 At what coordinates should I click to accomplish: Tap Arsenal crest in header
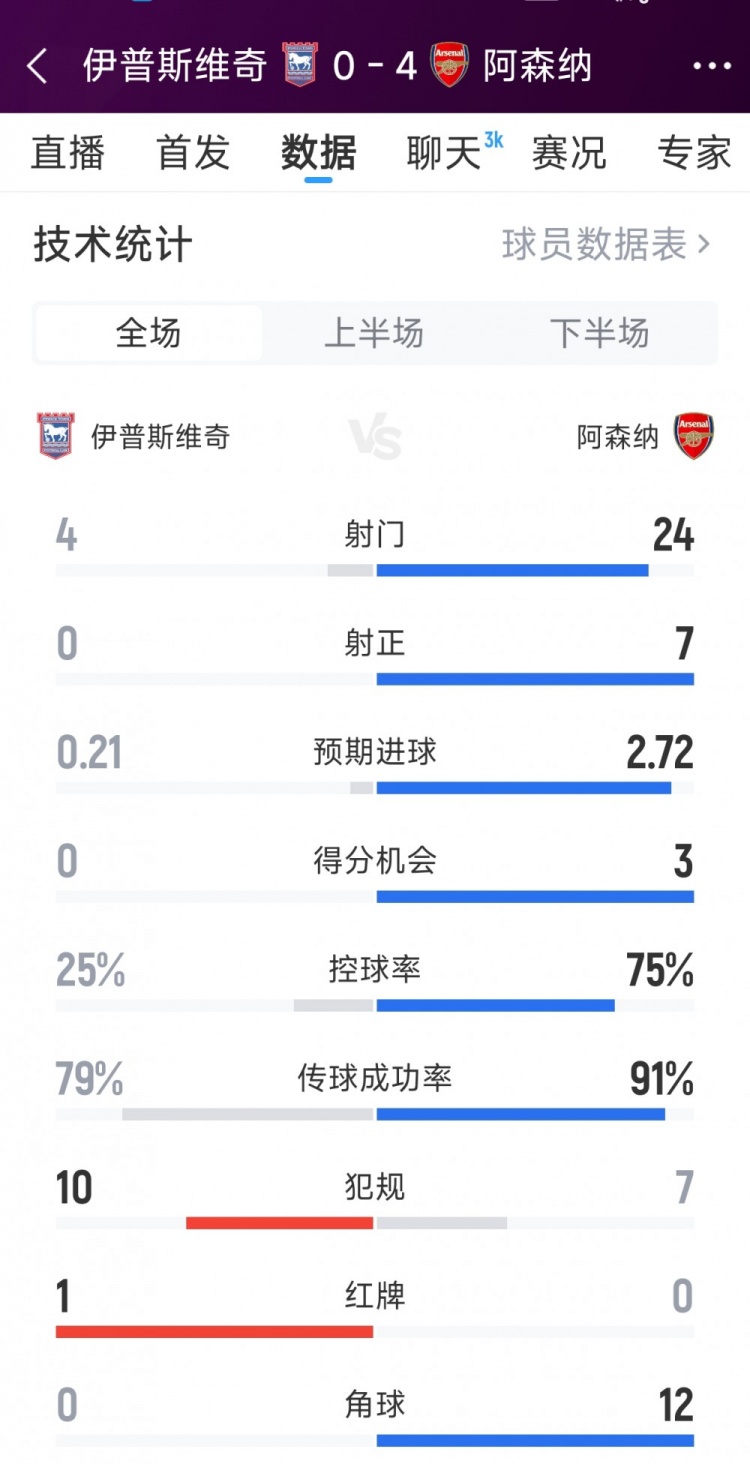click(x=449, y=65)
